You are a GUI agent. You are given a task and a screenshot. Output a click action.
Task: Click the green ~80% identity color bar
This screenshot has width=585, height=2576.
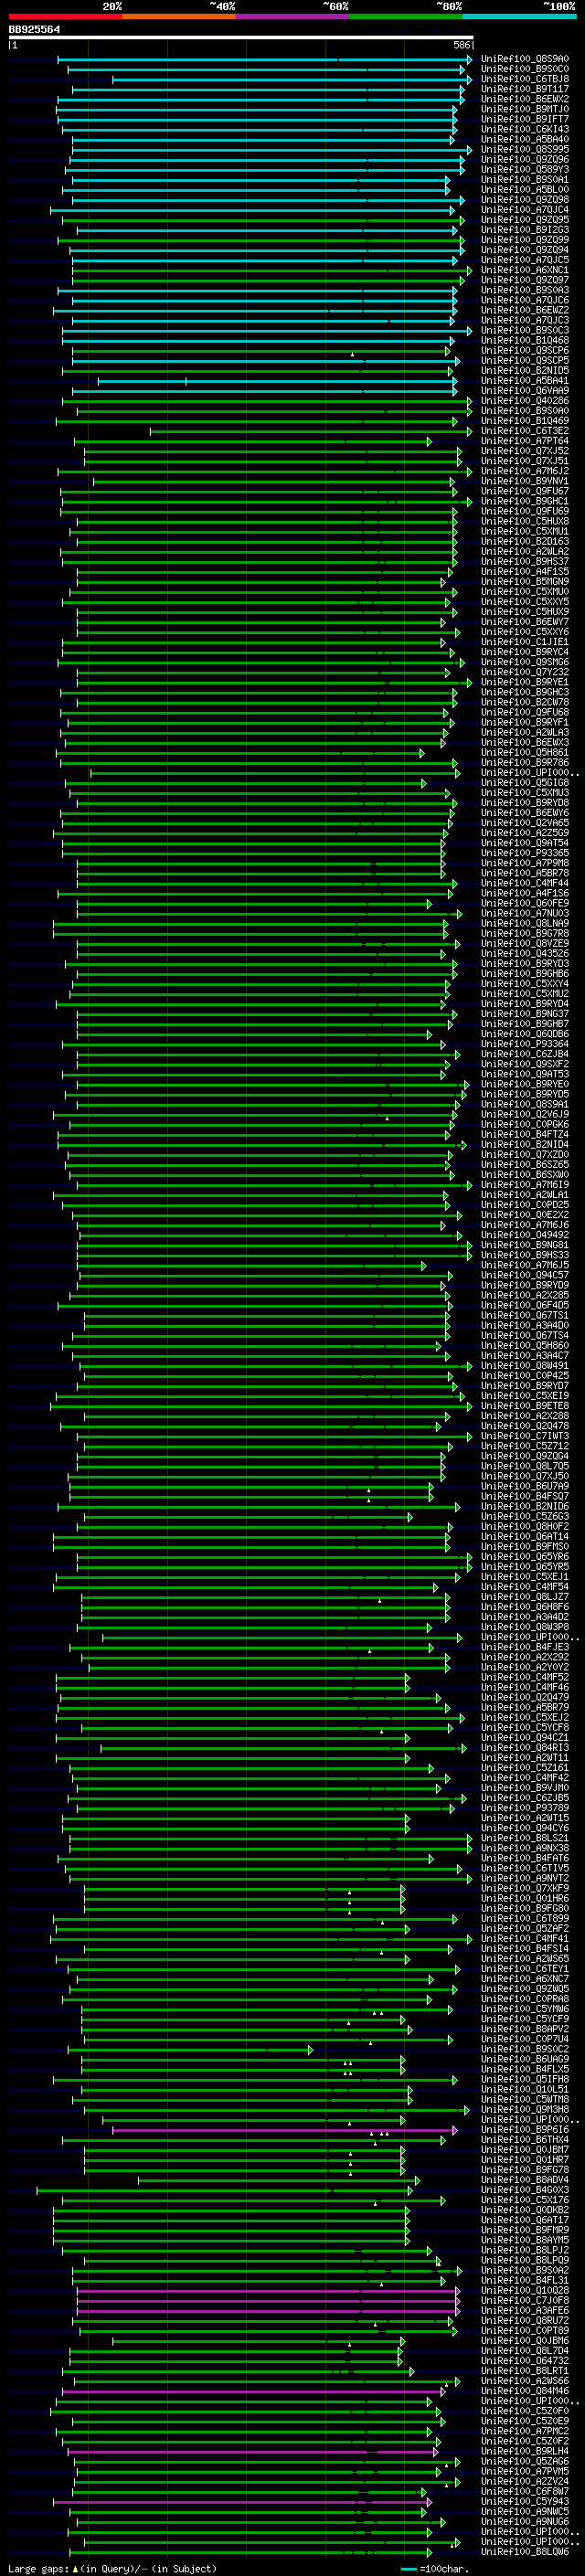[406, 16]
